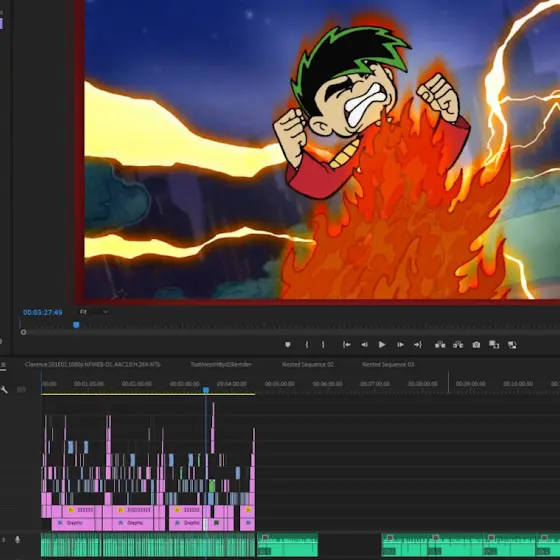Step back one frame
This screenshot has height=560, width=560.
364,345
